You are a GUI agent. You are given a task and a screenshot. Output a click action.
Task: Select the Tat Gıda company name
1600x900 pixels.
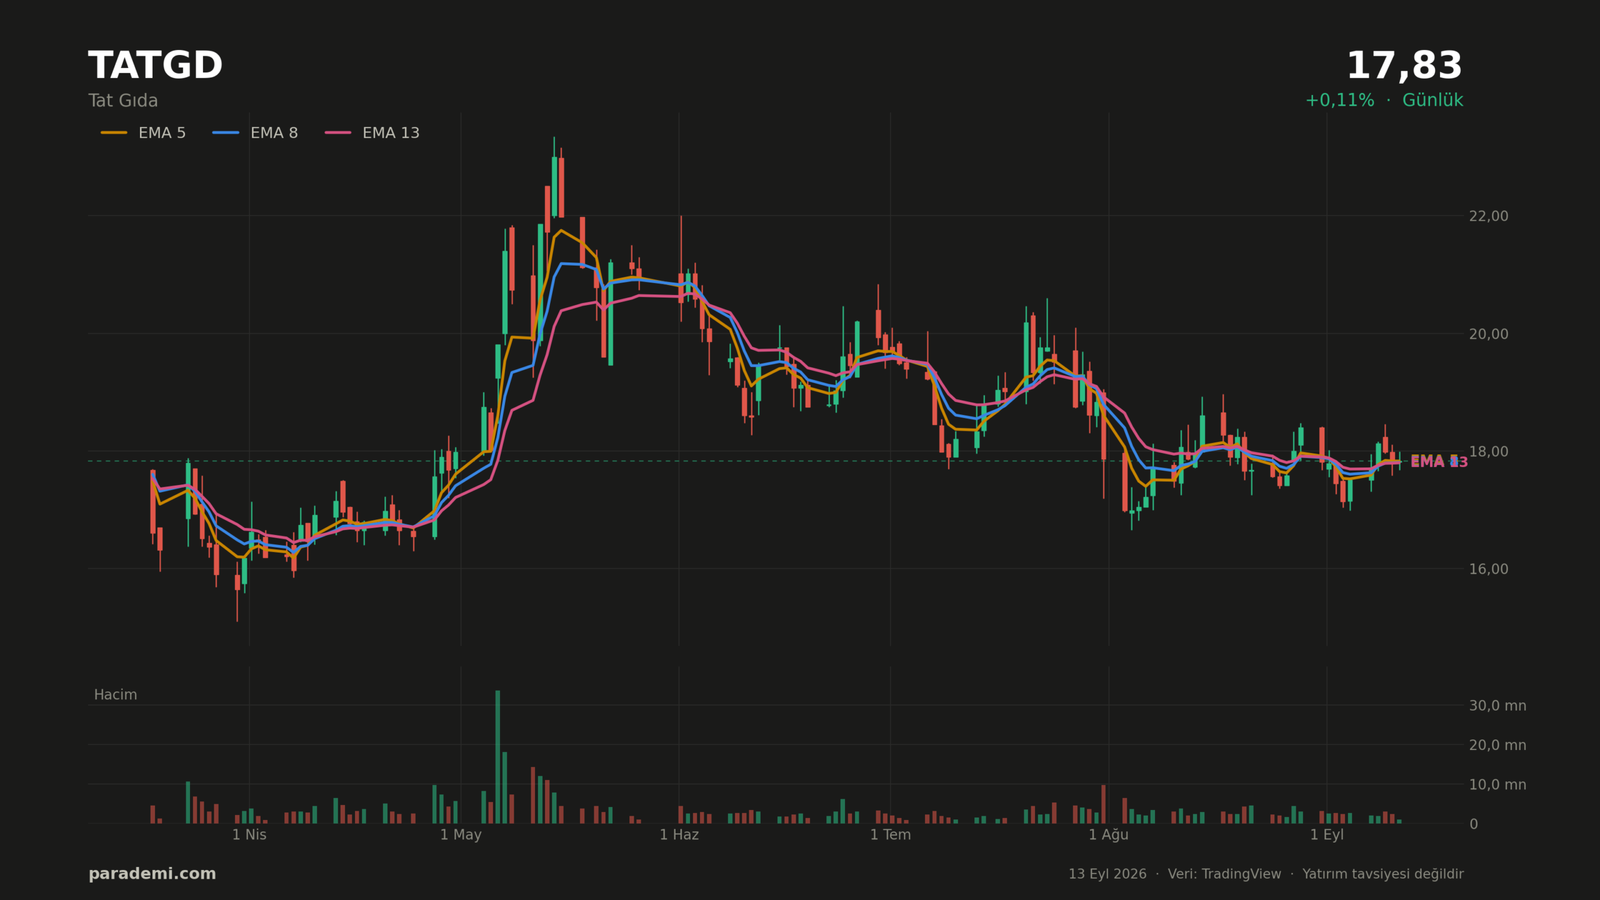click(123, 101)
